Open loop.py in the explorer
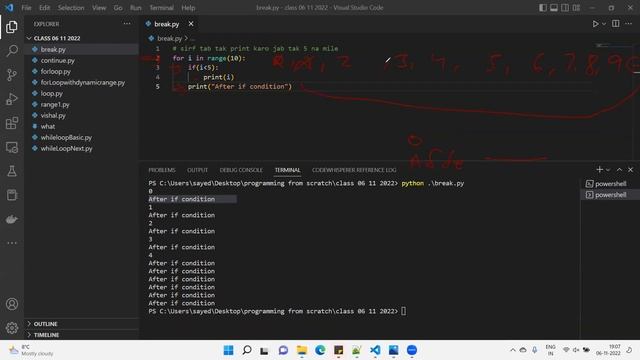The height and width of the screenshot is (360, 640). pyautogui.click(x=52, y=93)
